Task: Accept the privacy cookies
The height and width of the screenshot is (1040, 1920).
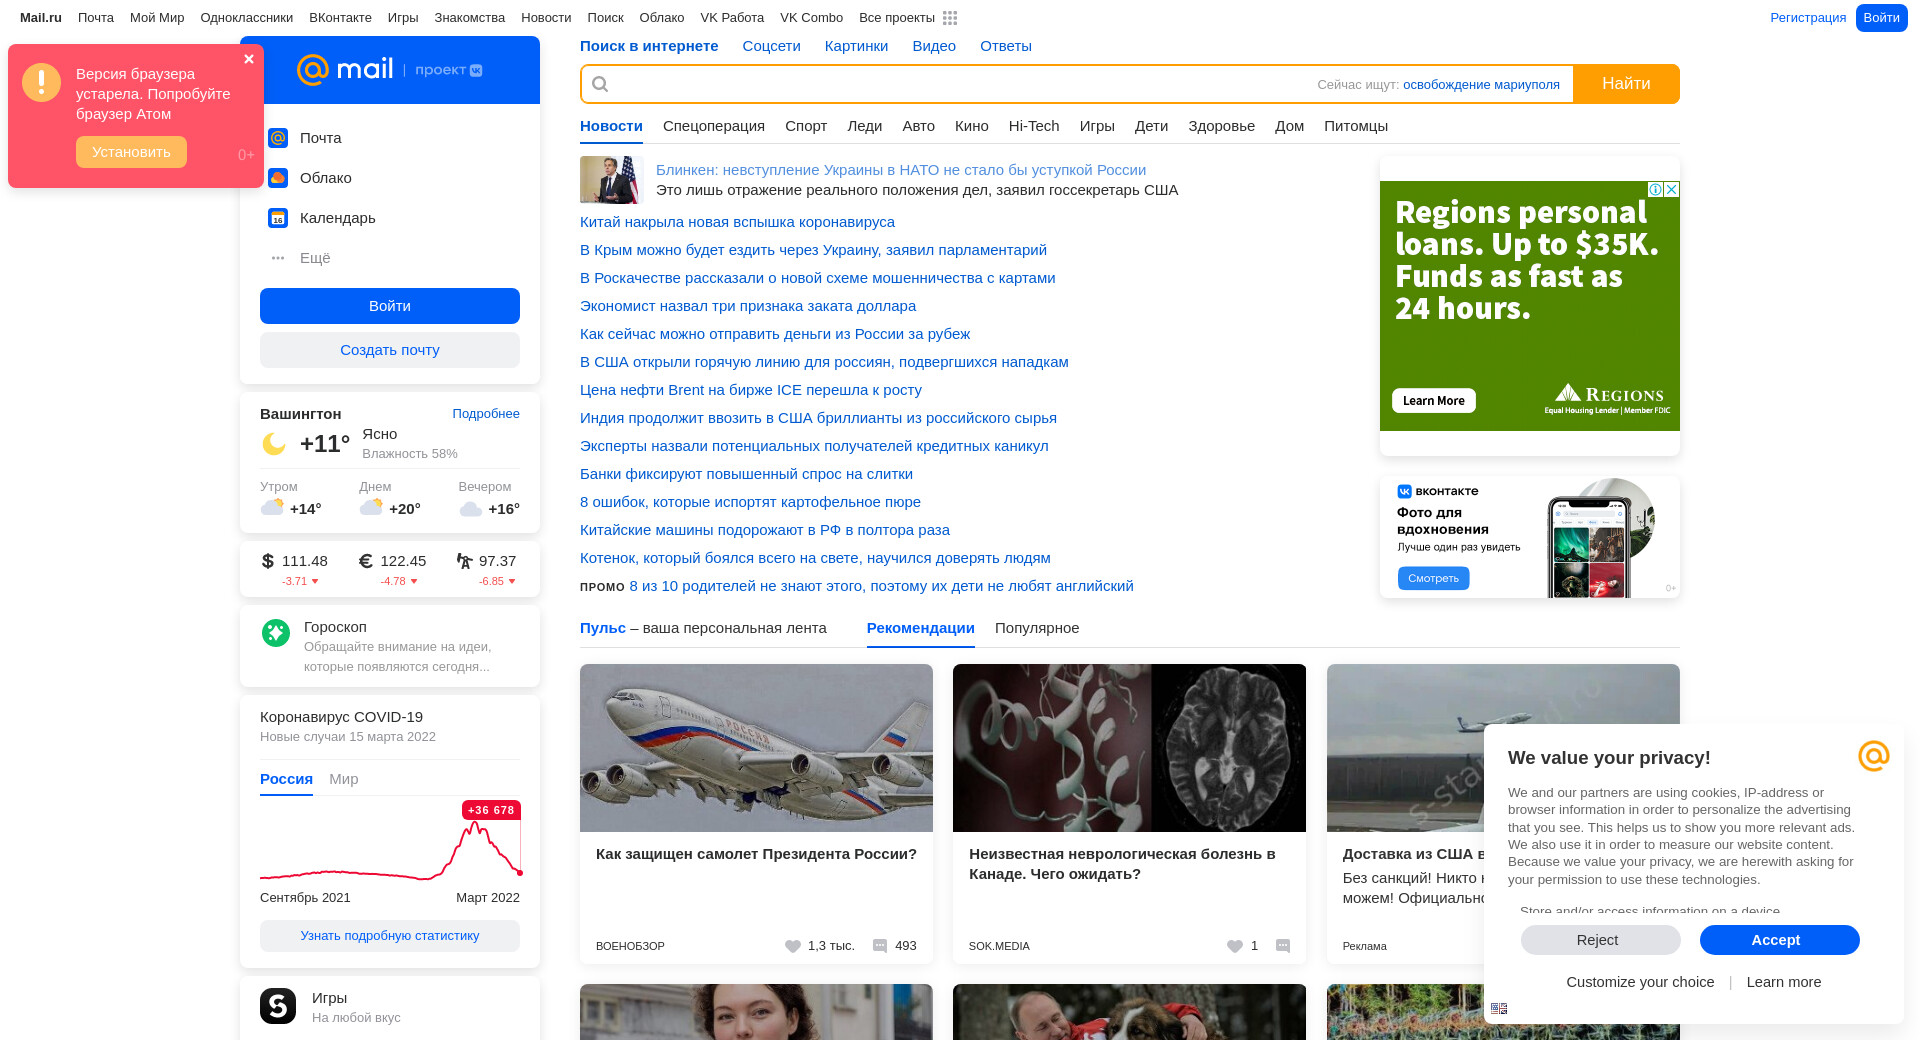Action: click(1778, 940)
